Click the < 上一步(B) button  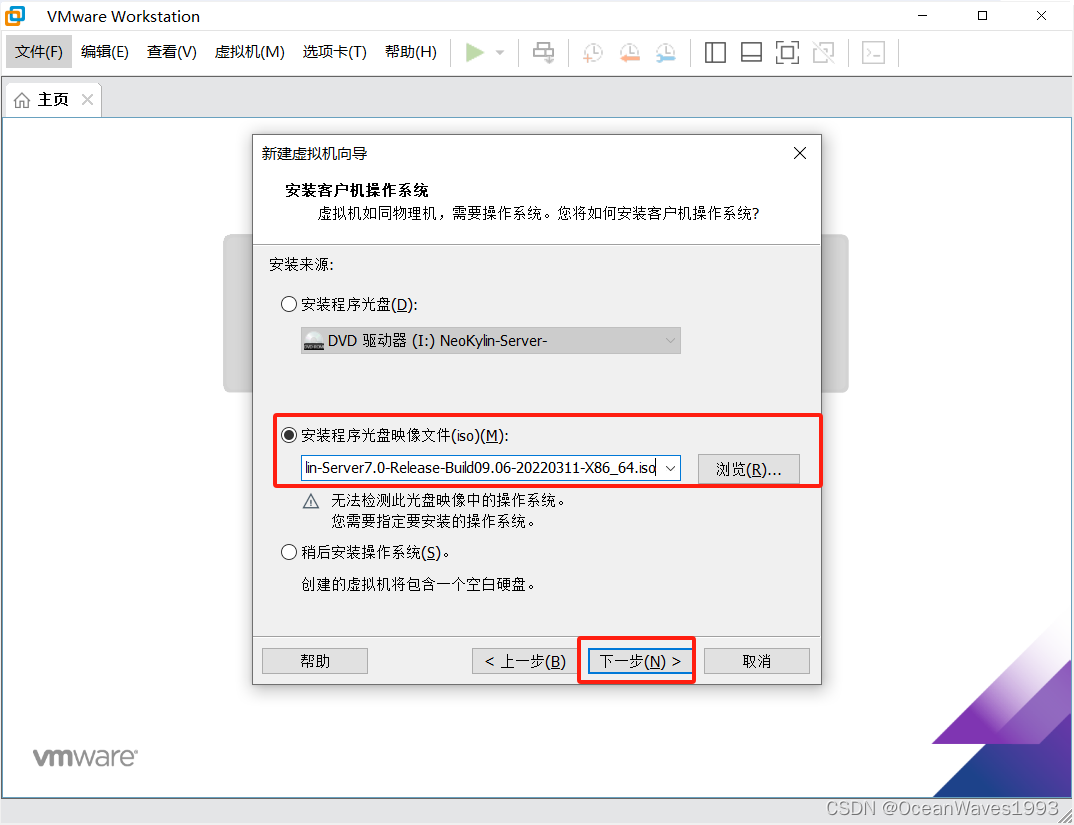(x=525, y=661)
